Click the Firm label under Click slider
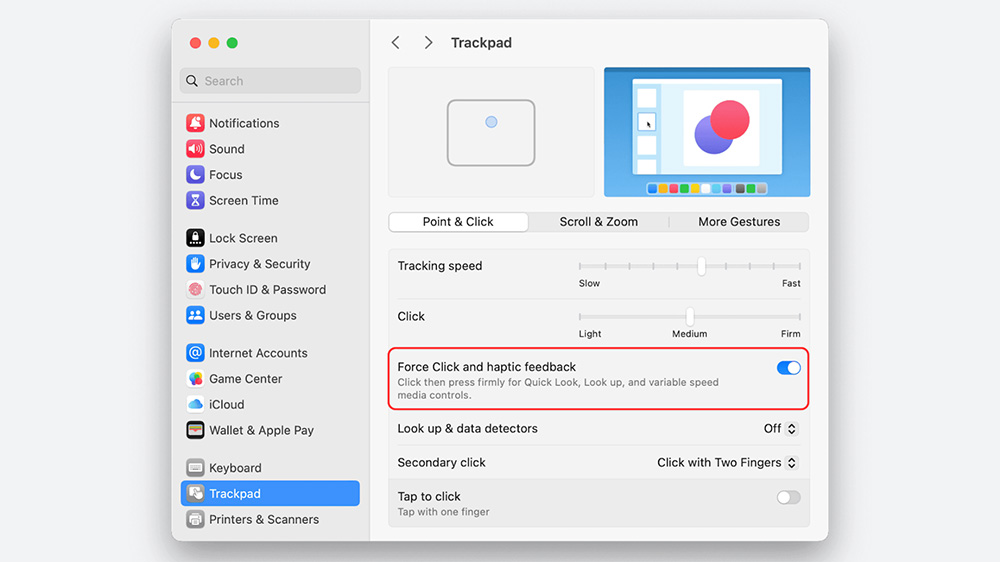The width and height of the screenshot is (1000, 562). (790, 334)
